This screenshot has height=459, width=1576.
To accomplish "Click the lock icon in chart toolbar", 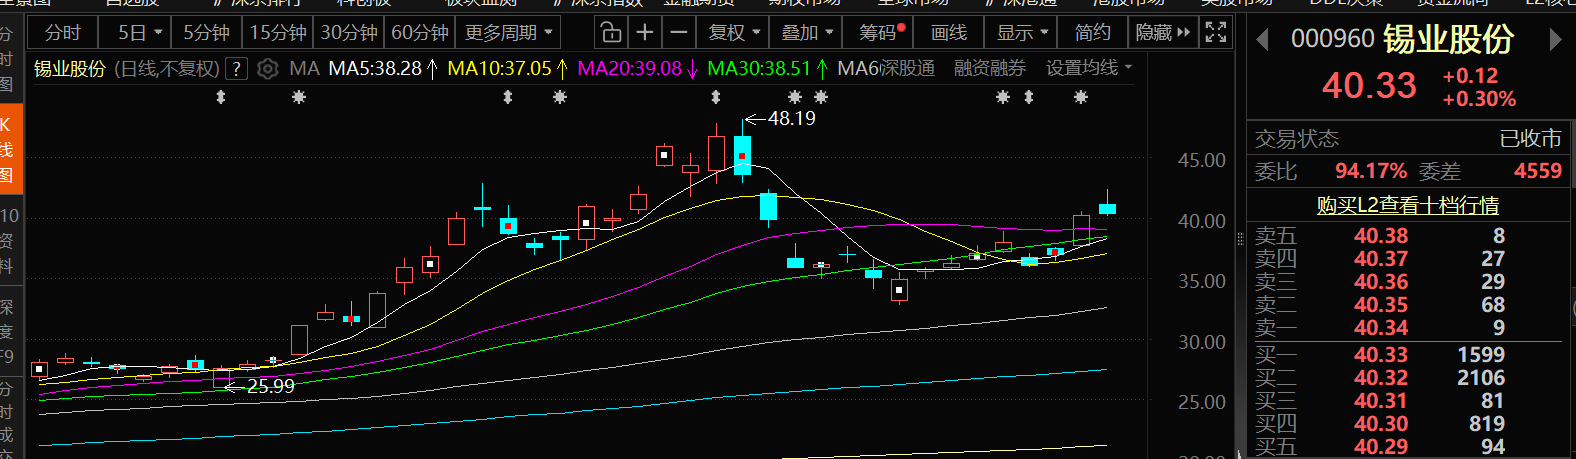I will [610, 33].
